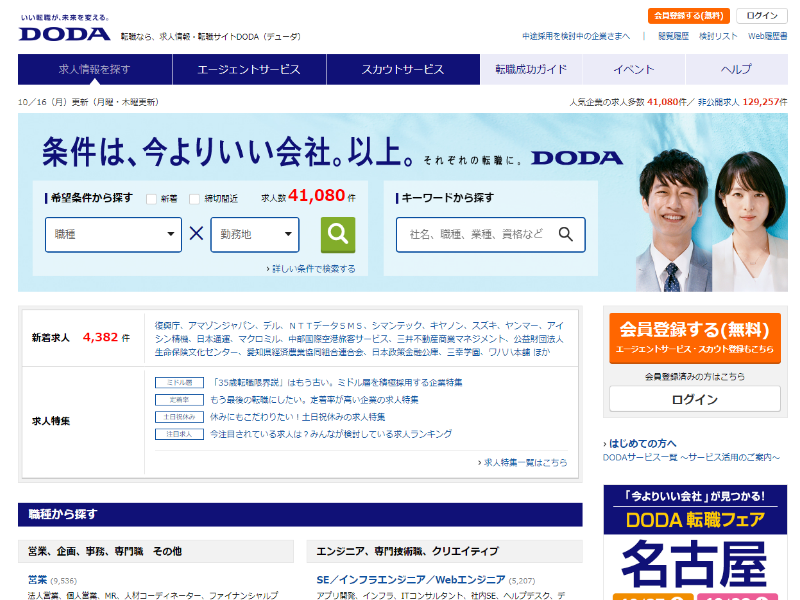Click the keyword search magnifier icon

(x=565, y=235)
